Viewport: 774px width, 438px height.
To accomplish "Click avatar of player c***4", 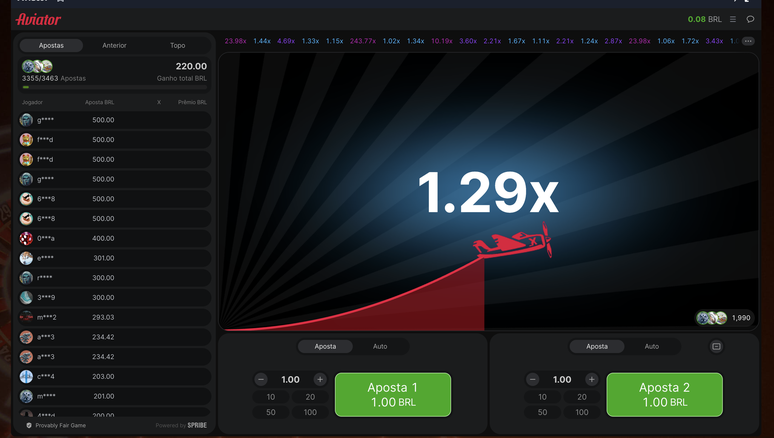I will (x=26, y=376).
